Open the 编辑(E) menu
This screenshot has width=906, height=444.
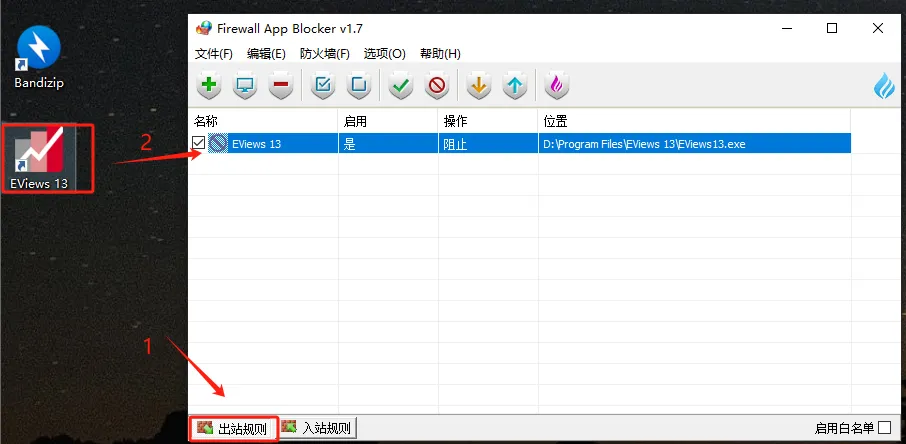[x=266, y=54]
